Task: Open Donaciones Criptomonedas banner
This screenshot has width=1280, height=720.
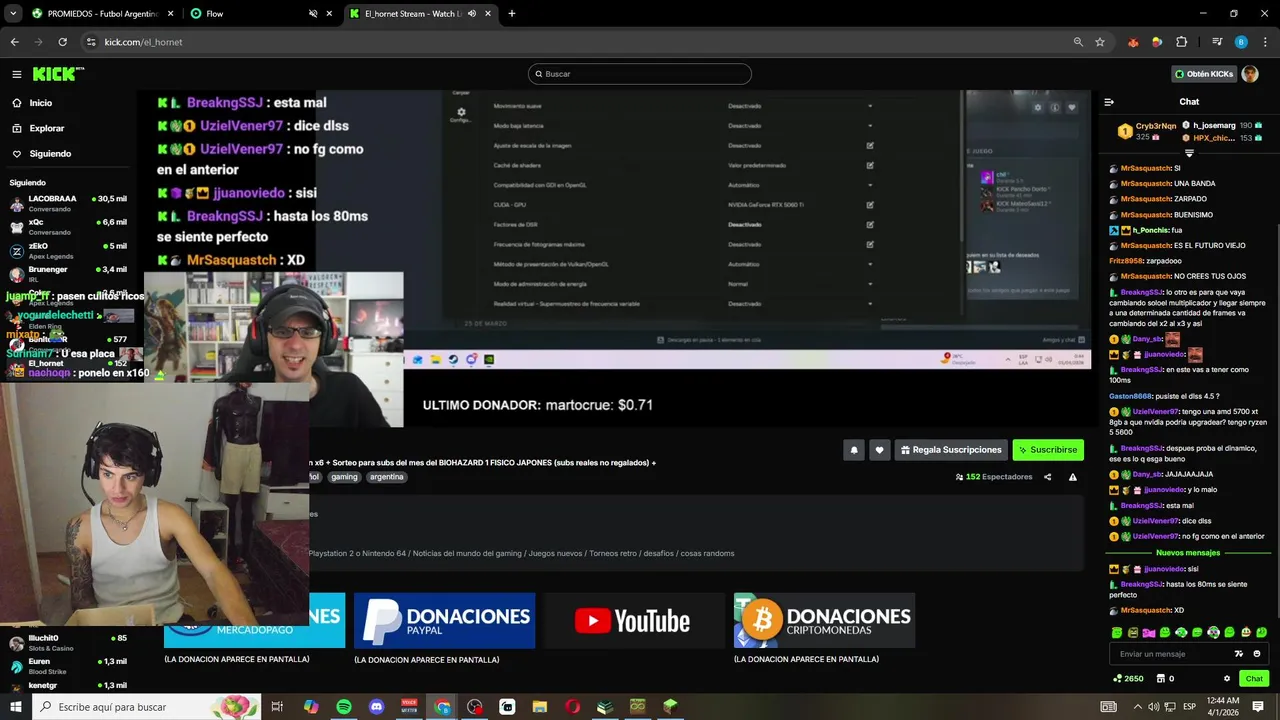Action: (x=824, y=621)
